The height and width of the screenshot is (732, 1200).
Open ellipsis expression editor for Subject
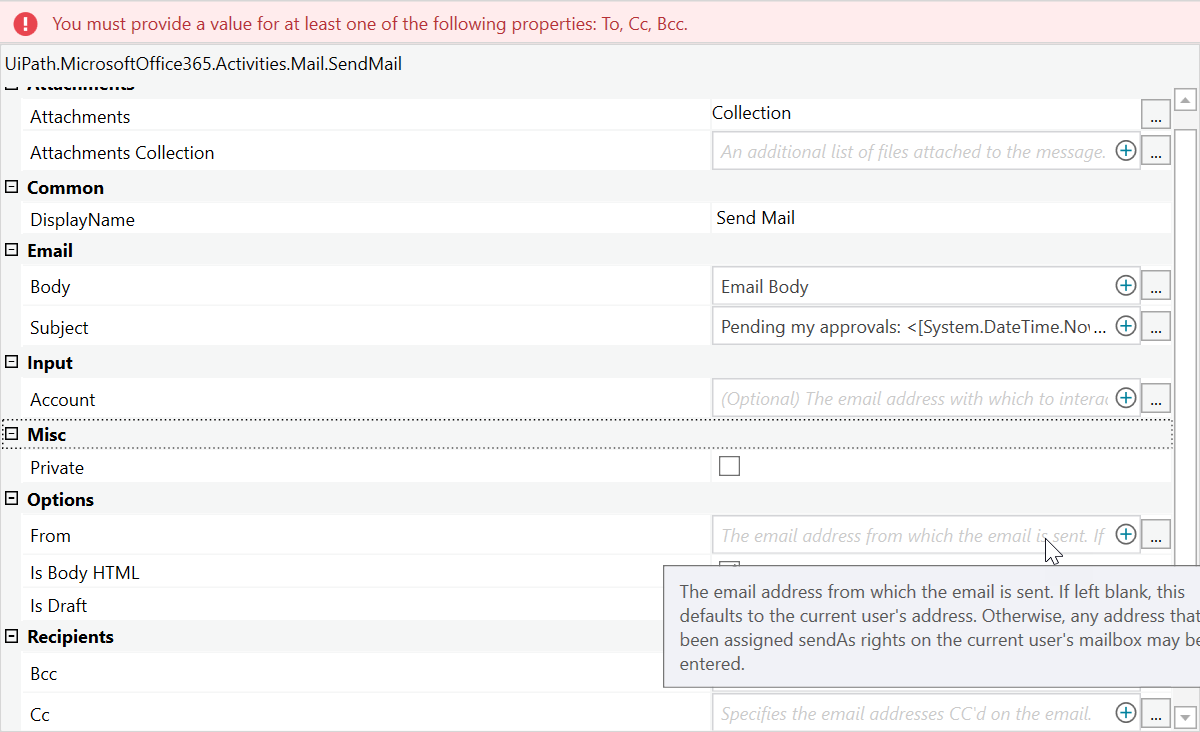click(x=1155, y=326)
